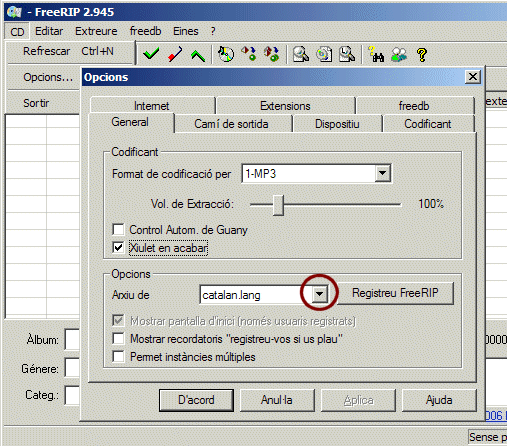Enable Control Autom. de Guany checkbox
The width and height of the screenshot is (507, 446).
click(x=118, y=230)
